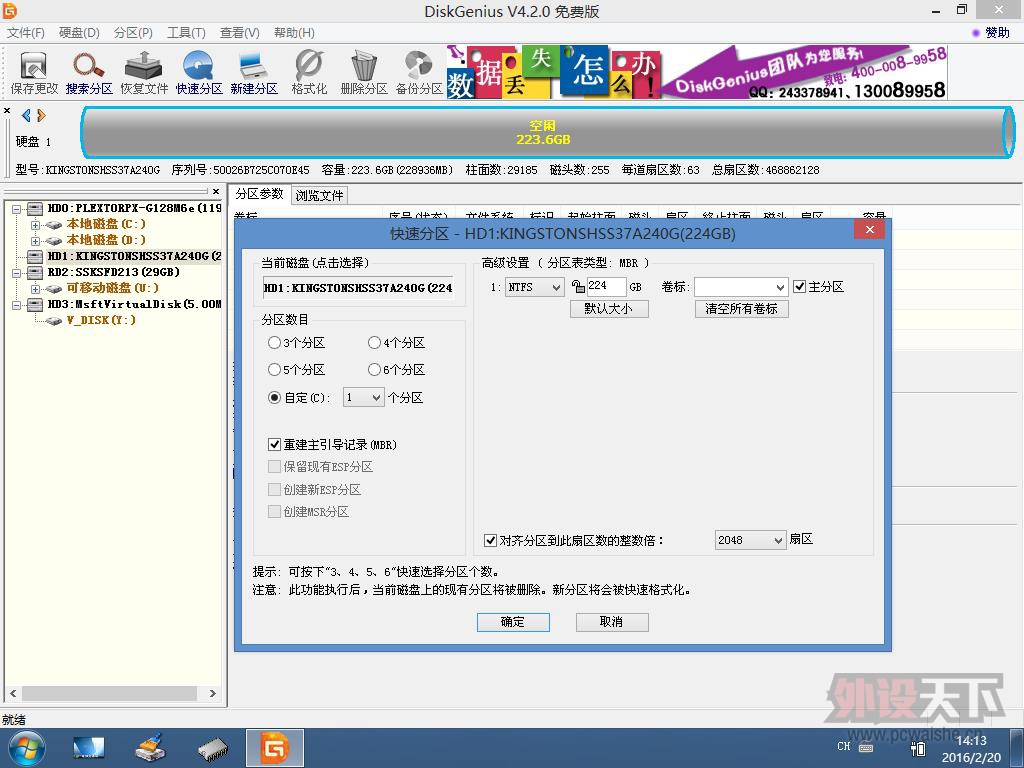Select the 3 partitions (3个分区) radio button

click(274, 343)
